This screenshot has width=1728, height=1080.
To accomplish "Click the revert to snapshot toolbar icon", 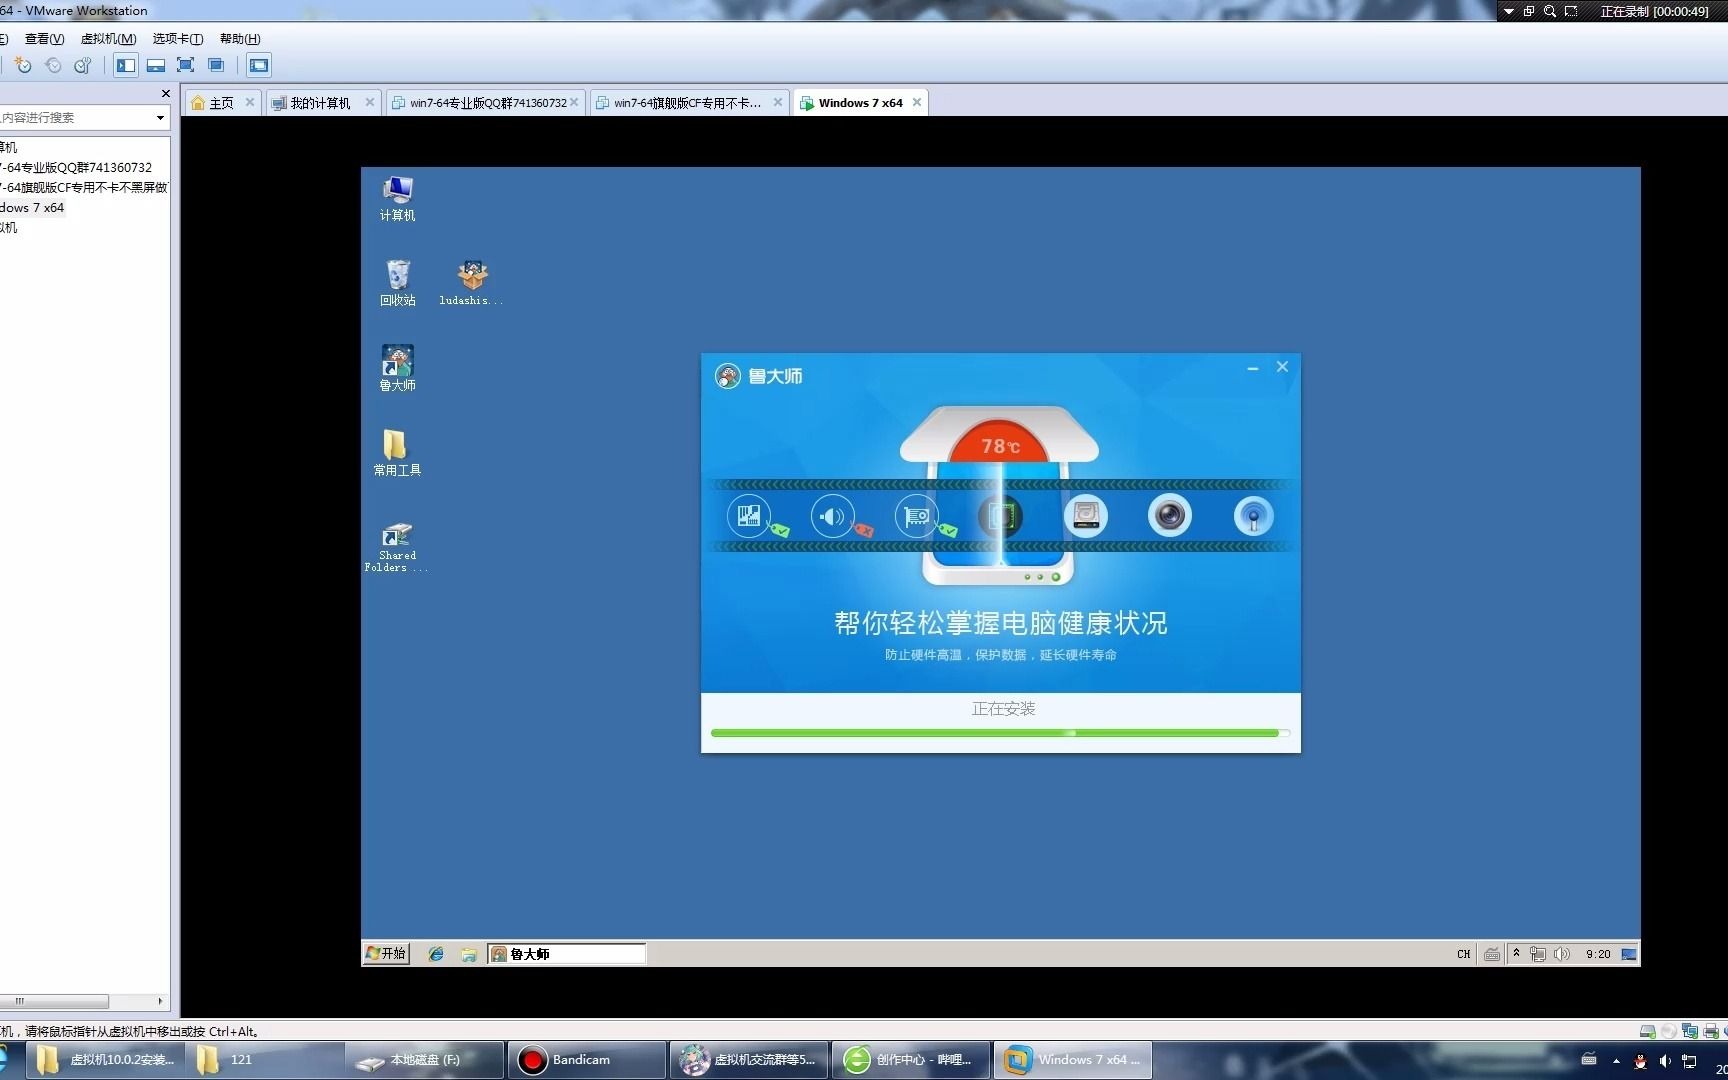I will click(53, 65).
